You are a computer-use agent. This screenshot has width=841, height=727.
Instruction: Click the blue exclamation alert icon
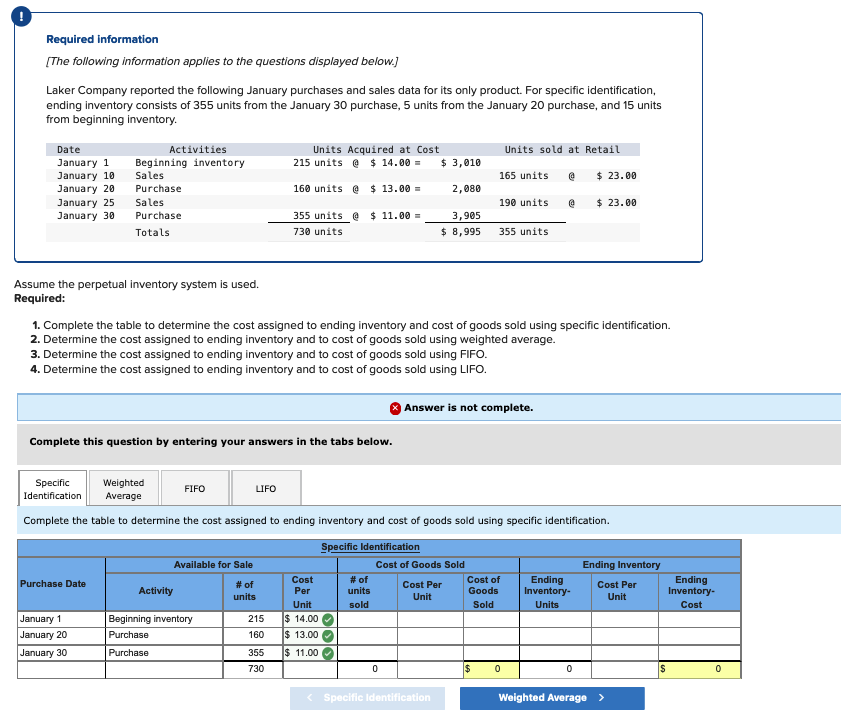(x=21, y=16)
